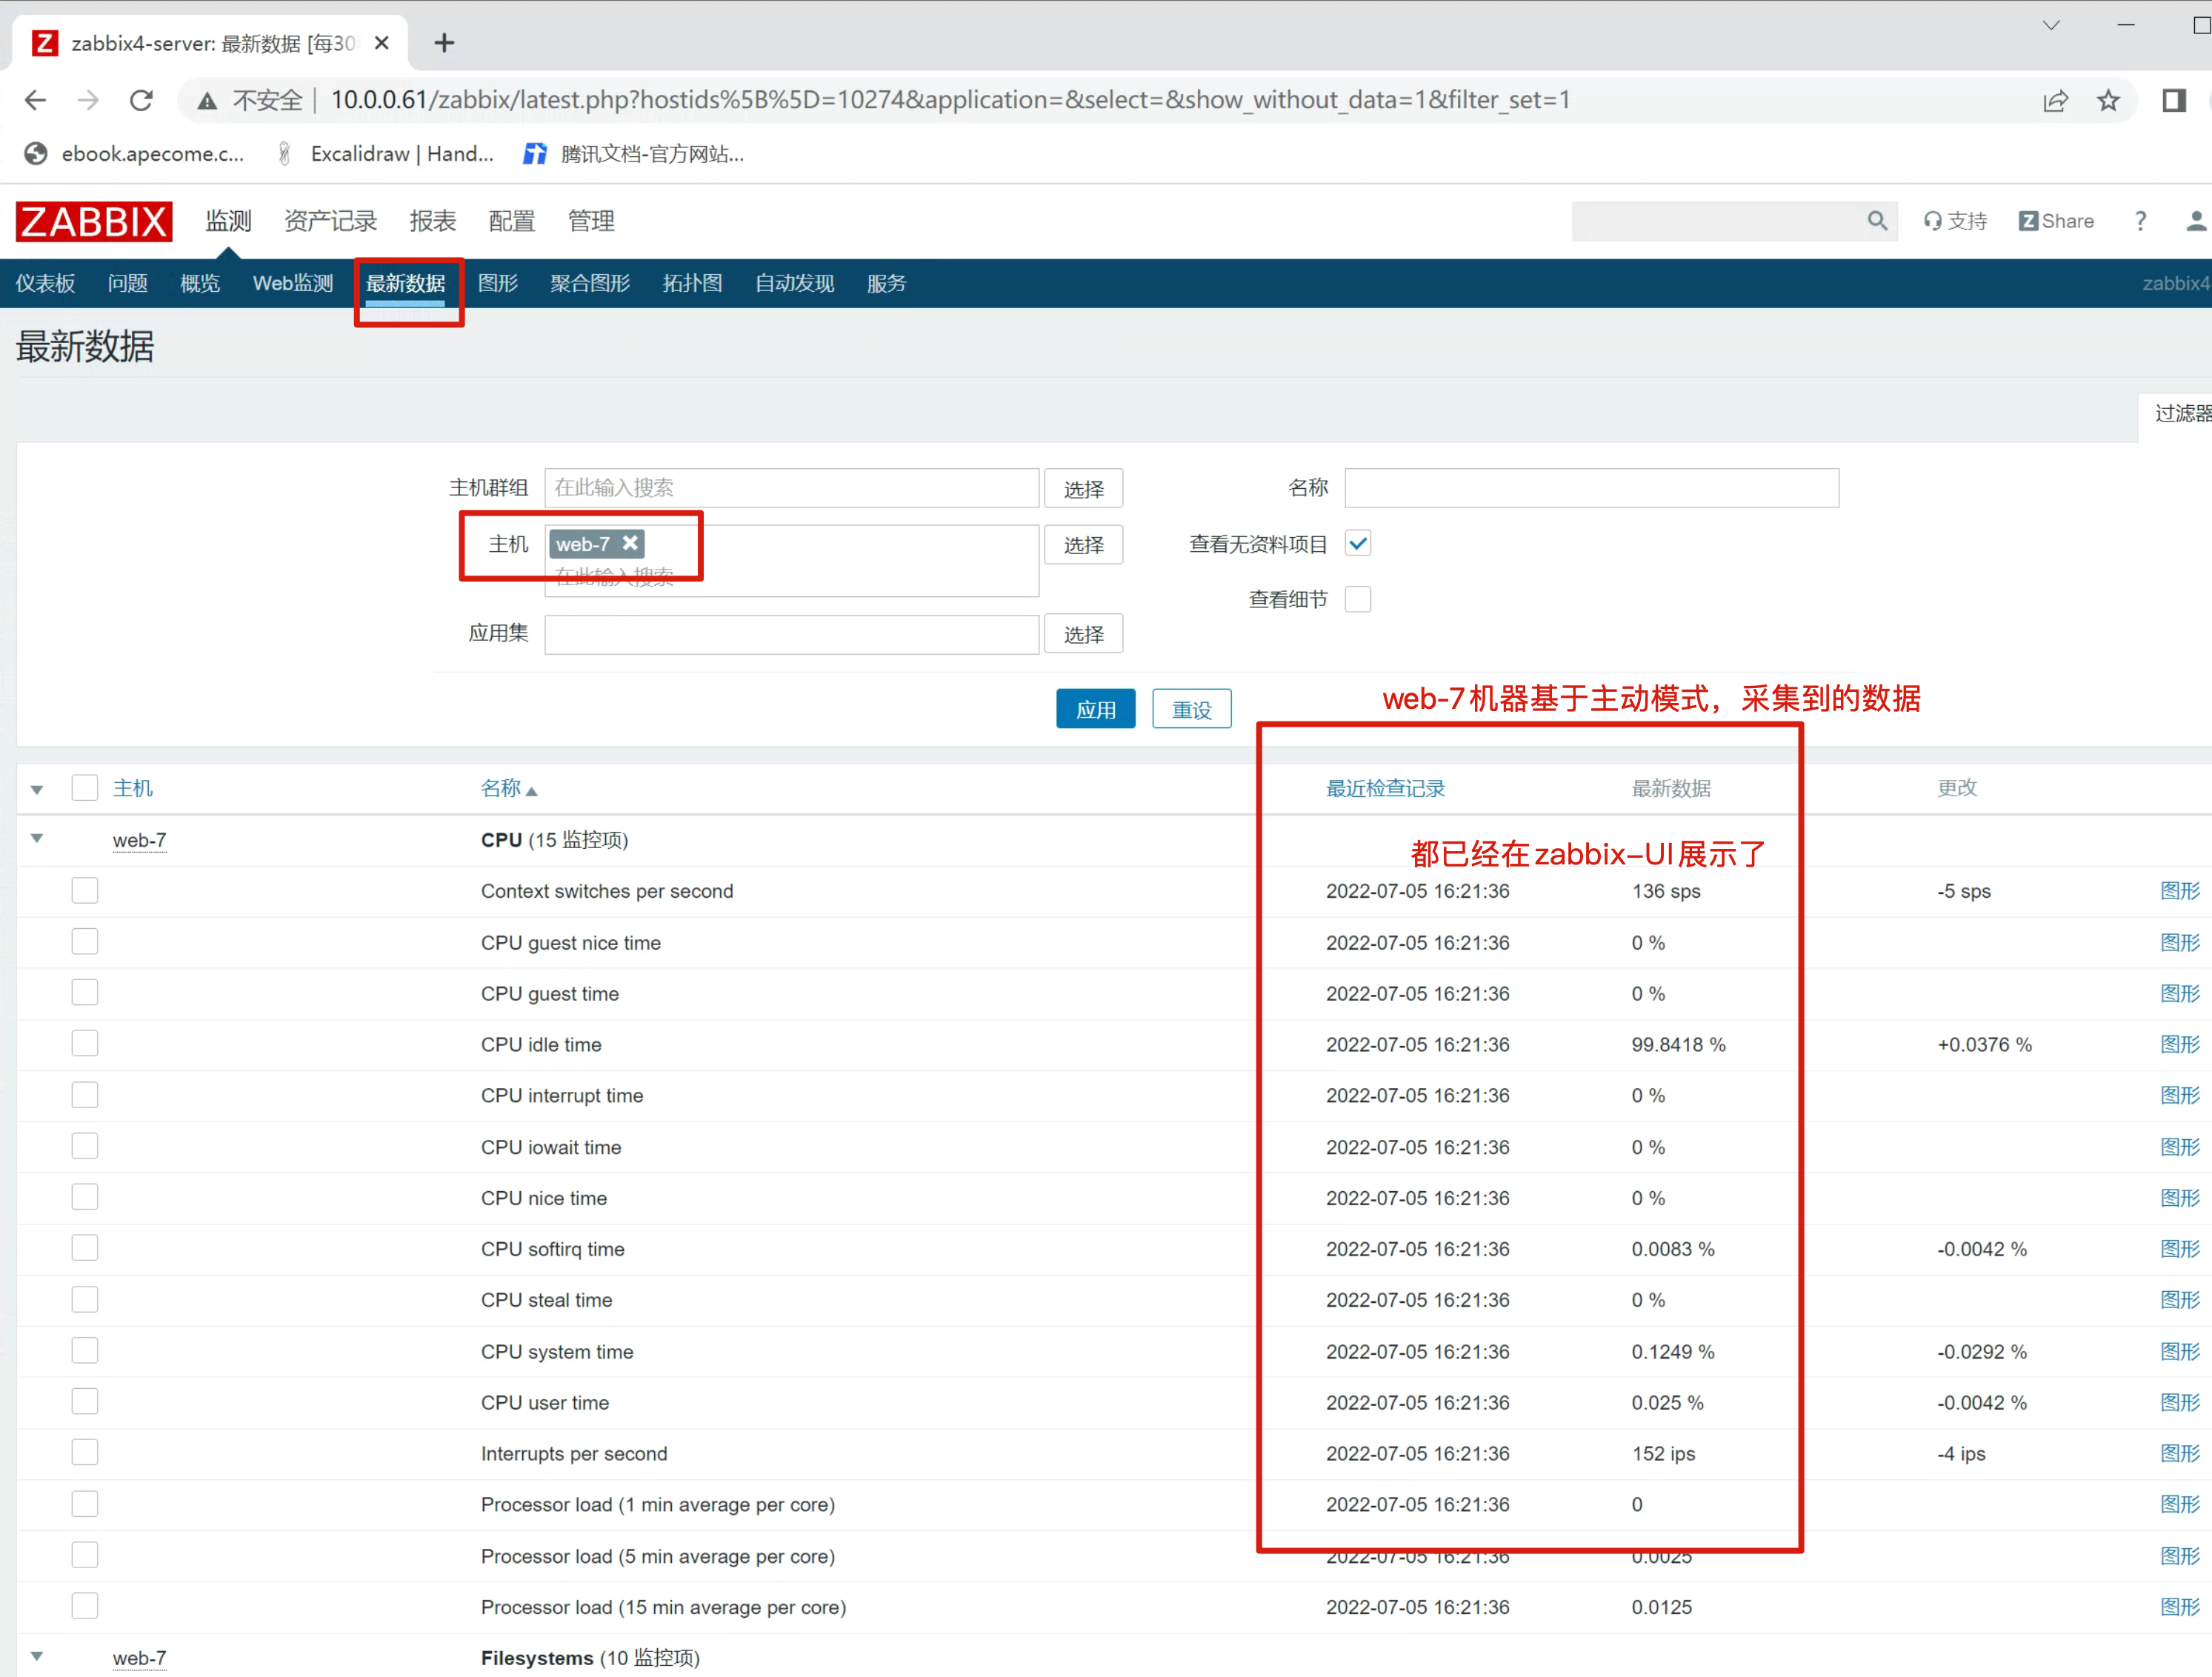The image size is (2212, 1677).
Task: Click the search magnifier icon
Action: [x=1876, y=221]
